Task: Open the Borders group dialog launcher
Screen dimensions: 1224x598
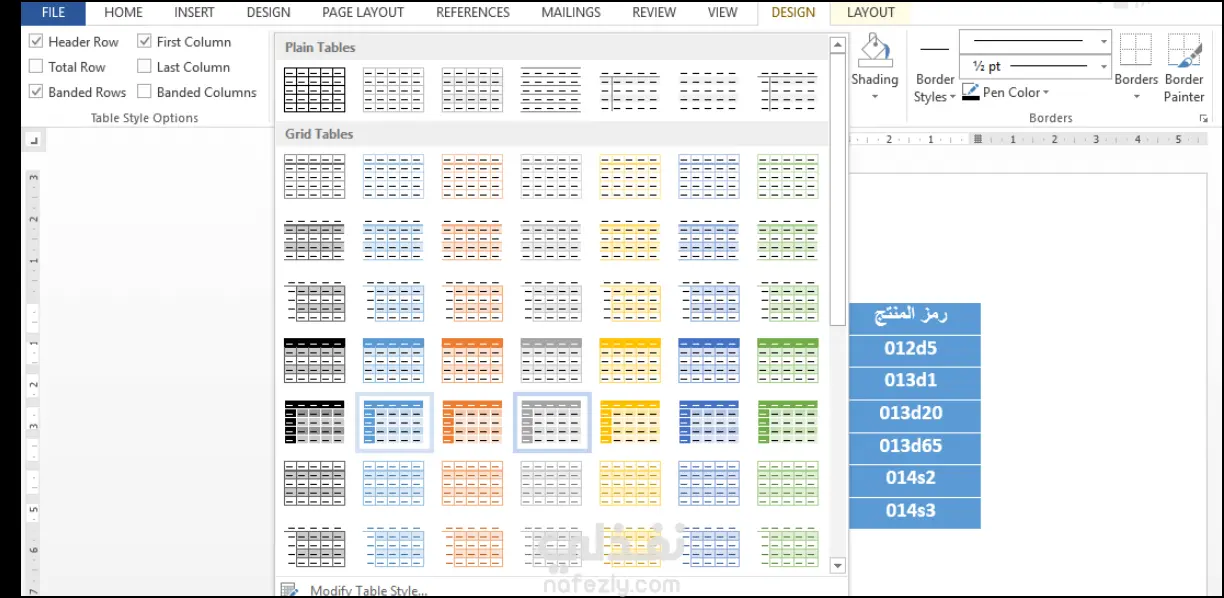Action: click(x=1202, y=118)
